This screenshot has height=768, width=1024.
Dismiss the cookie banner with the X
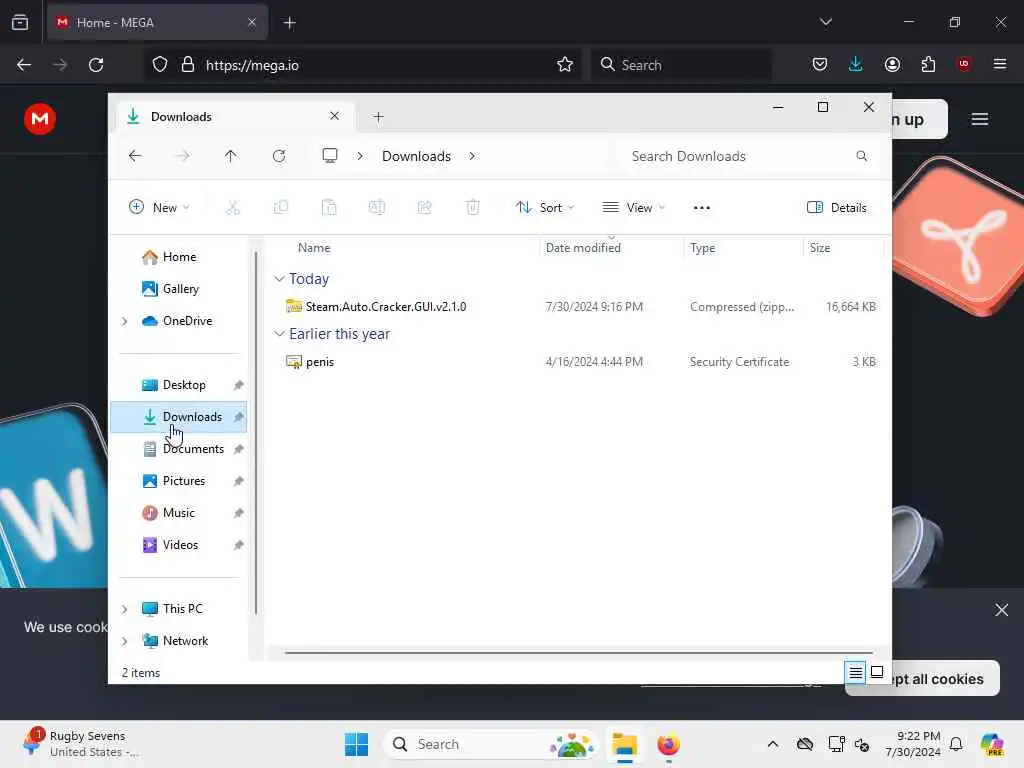pyautogui.click(x=1001, y=610)
